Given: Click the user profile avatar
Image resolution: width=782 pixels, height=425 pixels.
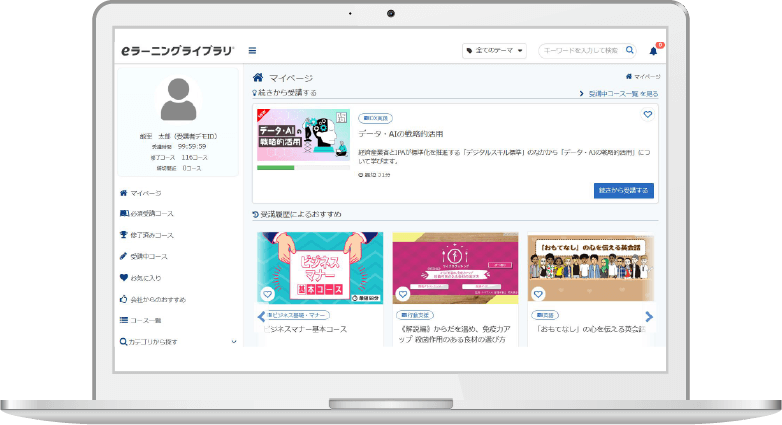Looking at the screenshot, I should pos(178,101).
